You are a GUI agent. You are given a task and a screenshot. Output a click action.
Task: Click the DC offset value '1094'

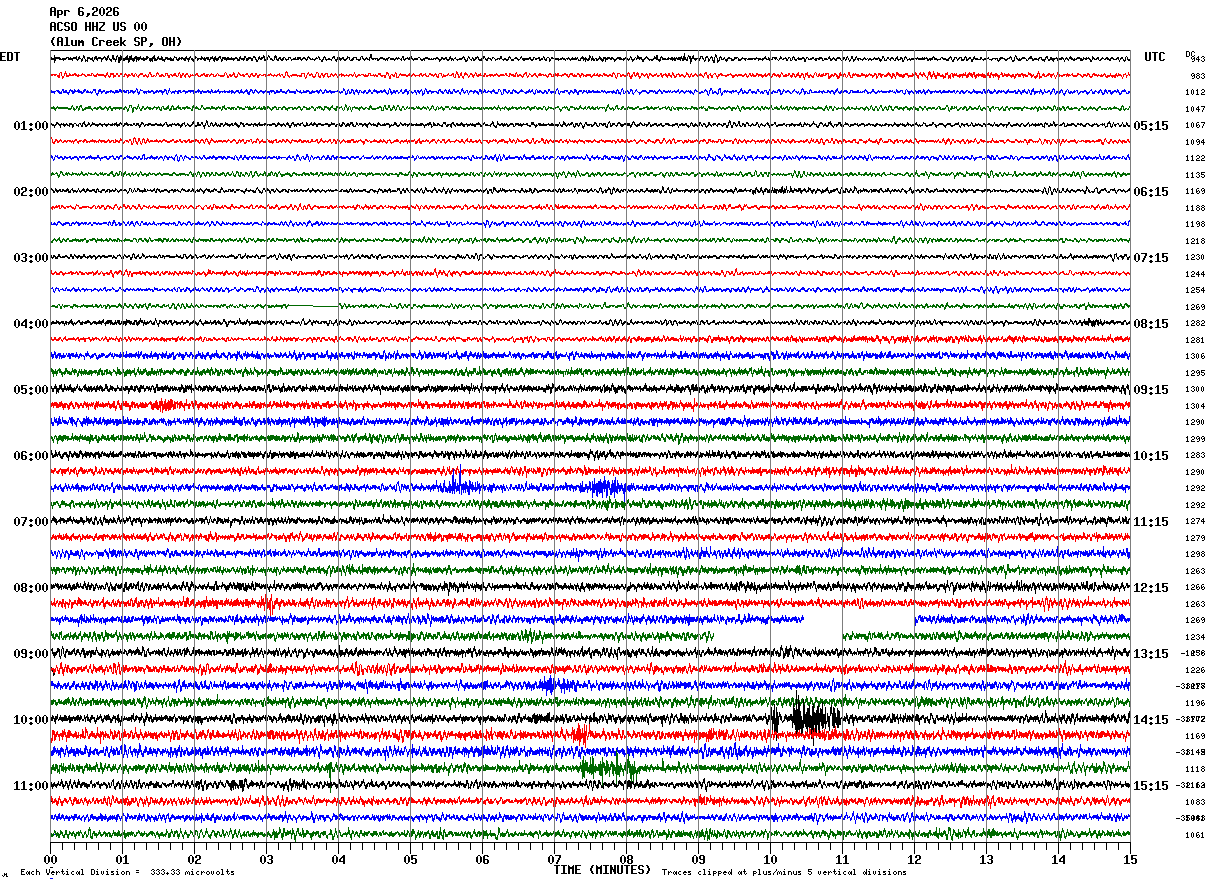(1196, 142)
